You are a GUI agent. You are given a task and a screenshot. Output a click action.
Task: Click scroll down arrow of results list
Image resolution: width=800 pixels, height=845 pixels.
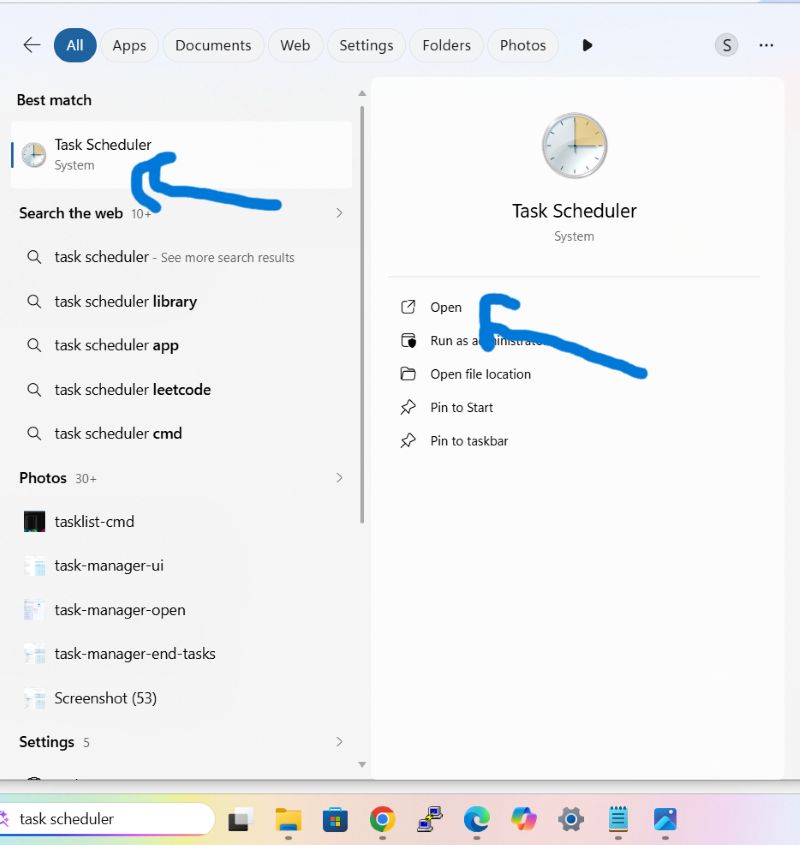tap(362, 765)
